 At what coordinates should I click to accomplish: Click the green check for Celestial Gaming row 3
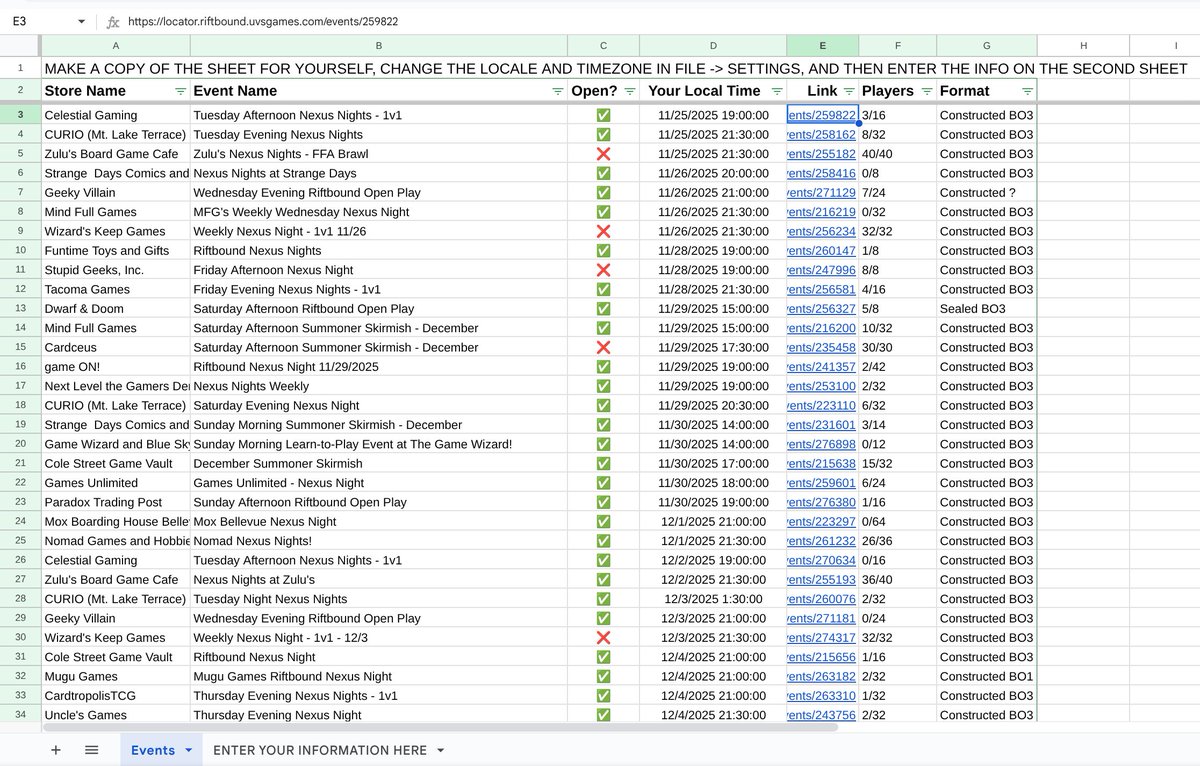pyautogui.click(x=603, y=115)
